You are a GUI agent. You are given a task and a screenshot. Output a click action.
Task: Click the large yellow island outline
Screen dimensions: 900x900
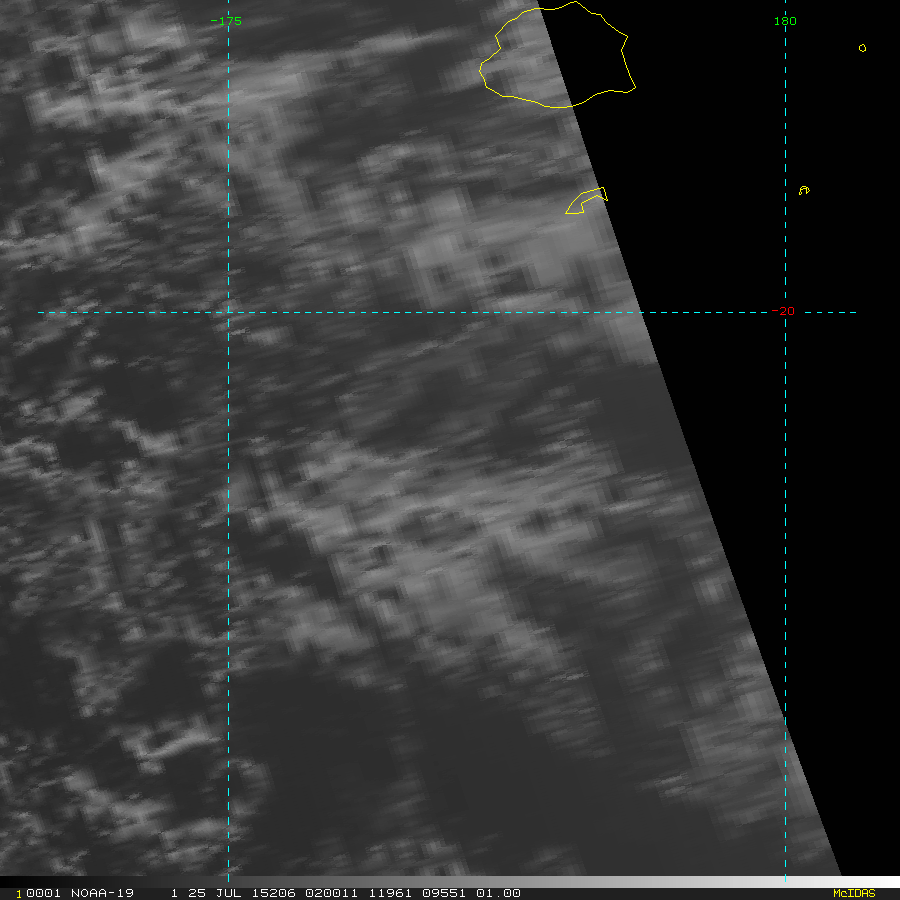pos(556,55)
